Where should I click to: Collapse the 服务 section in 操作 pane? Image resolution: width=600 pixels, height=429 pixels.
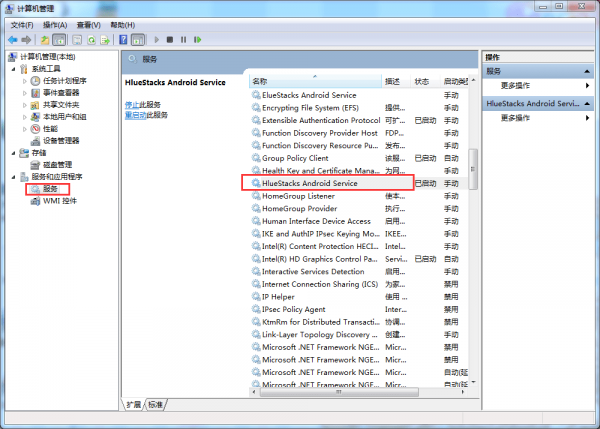click(587, 72)
